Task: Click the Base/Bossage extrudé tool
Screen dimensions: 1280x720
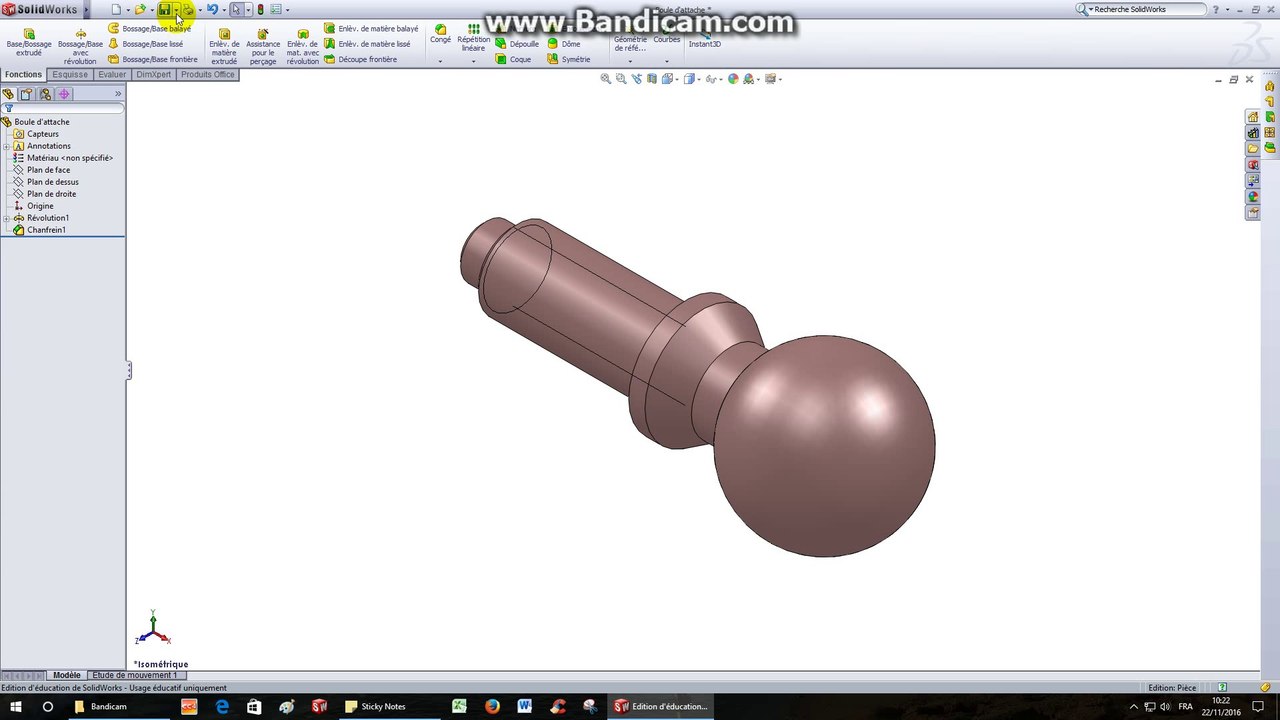Action: pyautogui.click(x=29, y=42)
